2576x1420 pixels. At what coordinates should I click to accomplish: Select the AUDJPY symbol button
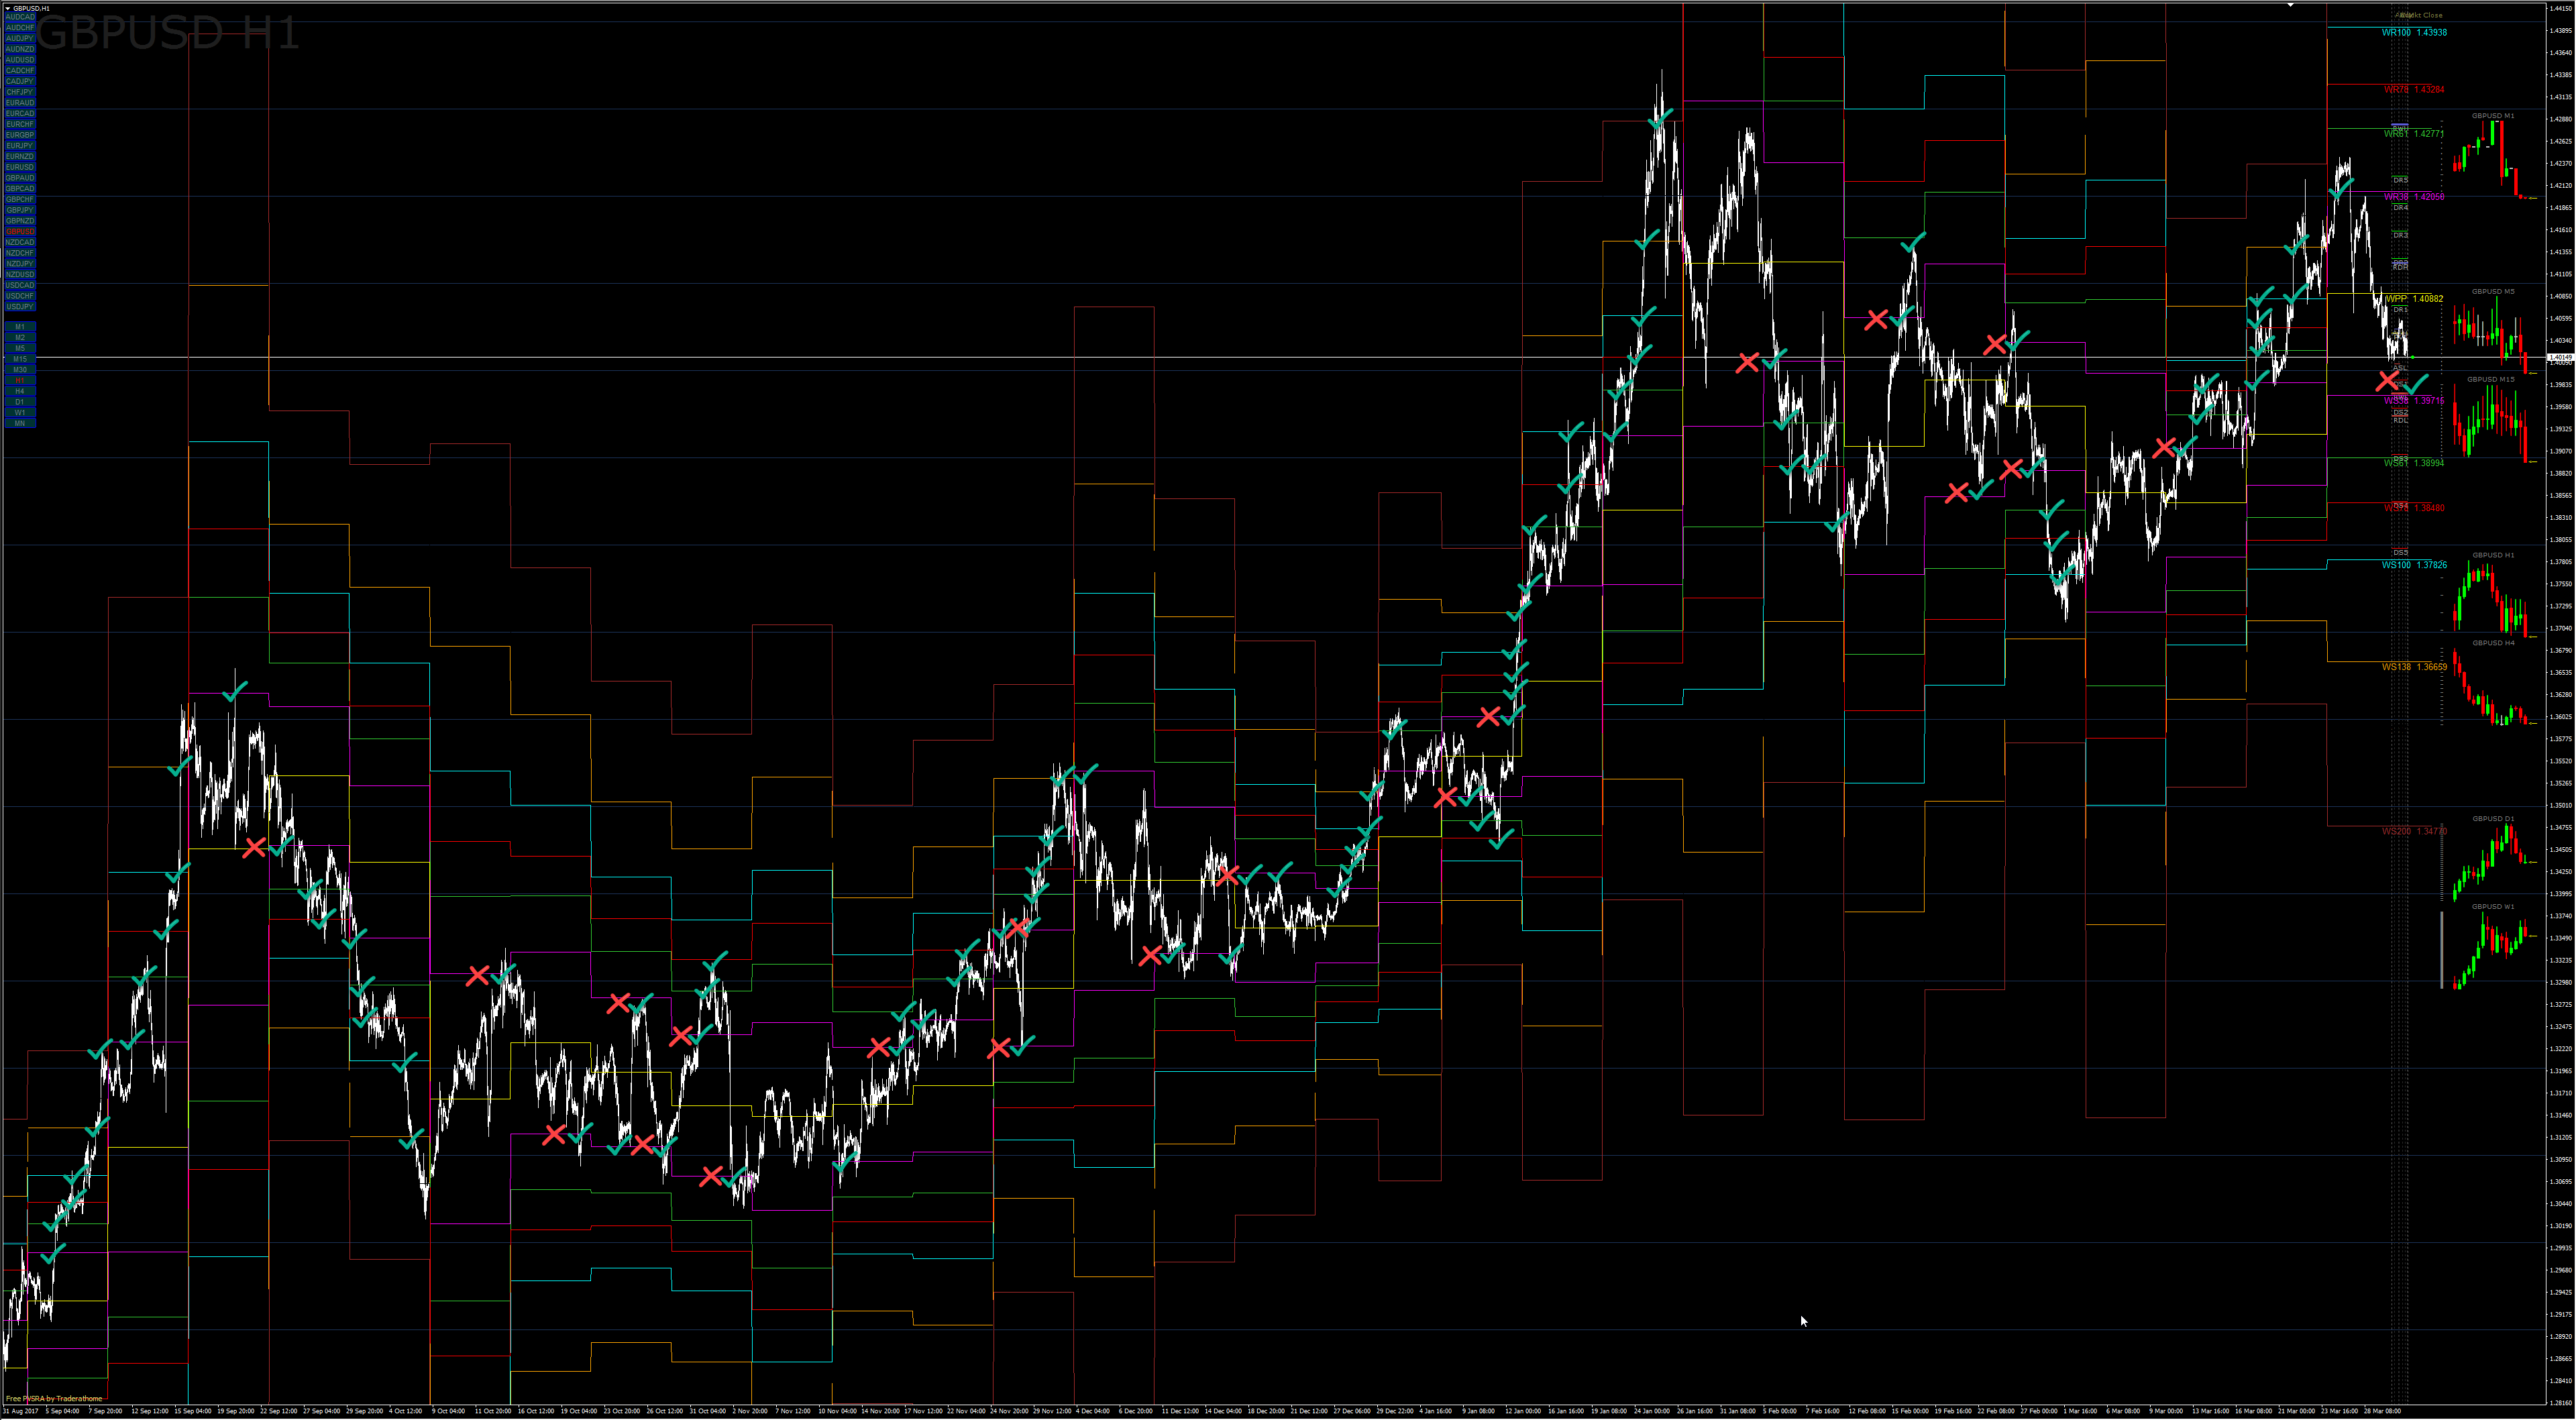pos(20,38)
